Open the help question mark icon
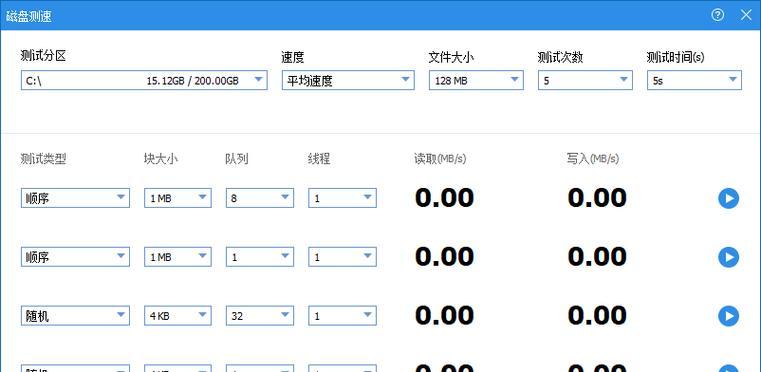Viewport: 761px width, 372px height. click(717, 15)
